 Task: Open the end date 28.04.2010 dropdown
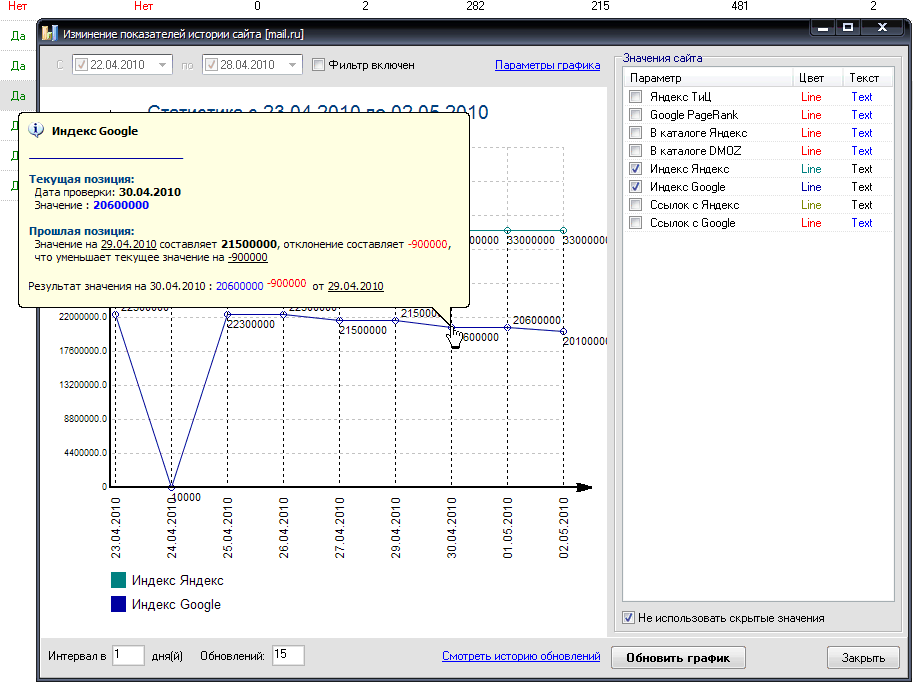tap(292, 65)
